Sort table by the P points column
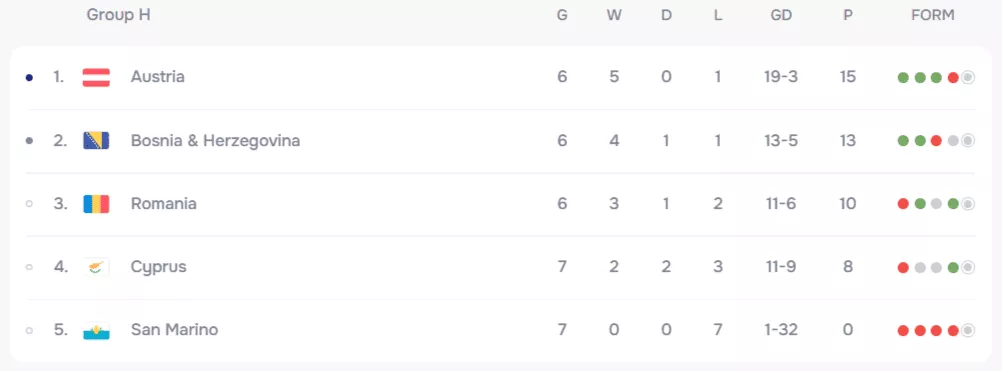Image resolution: width=1002 pixels, height=371 pixels. coord(847,15)
